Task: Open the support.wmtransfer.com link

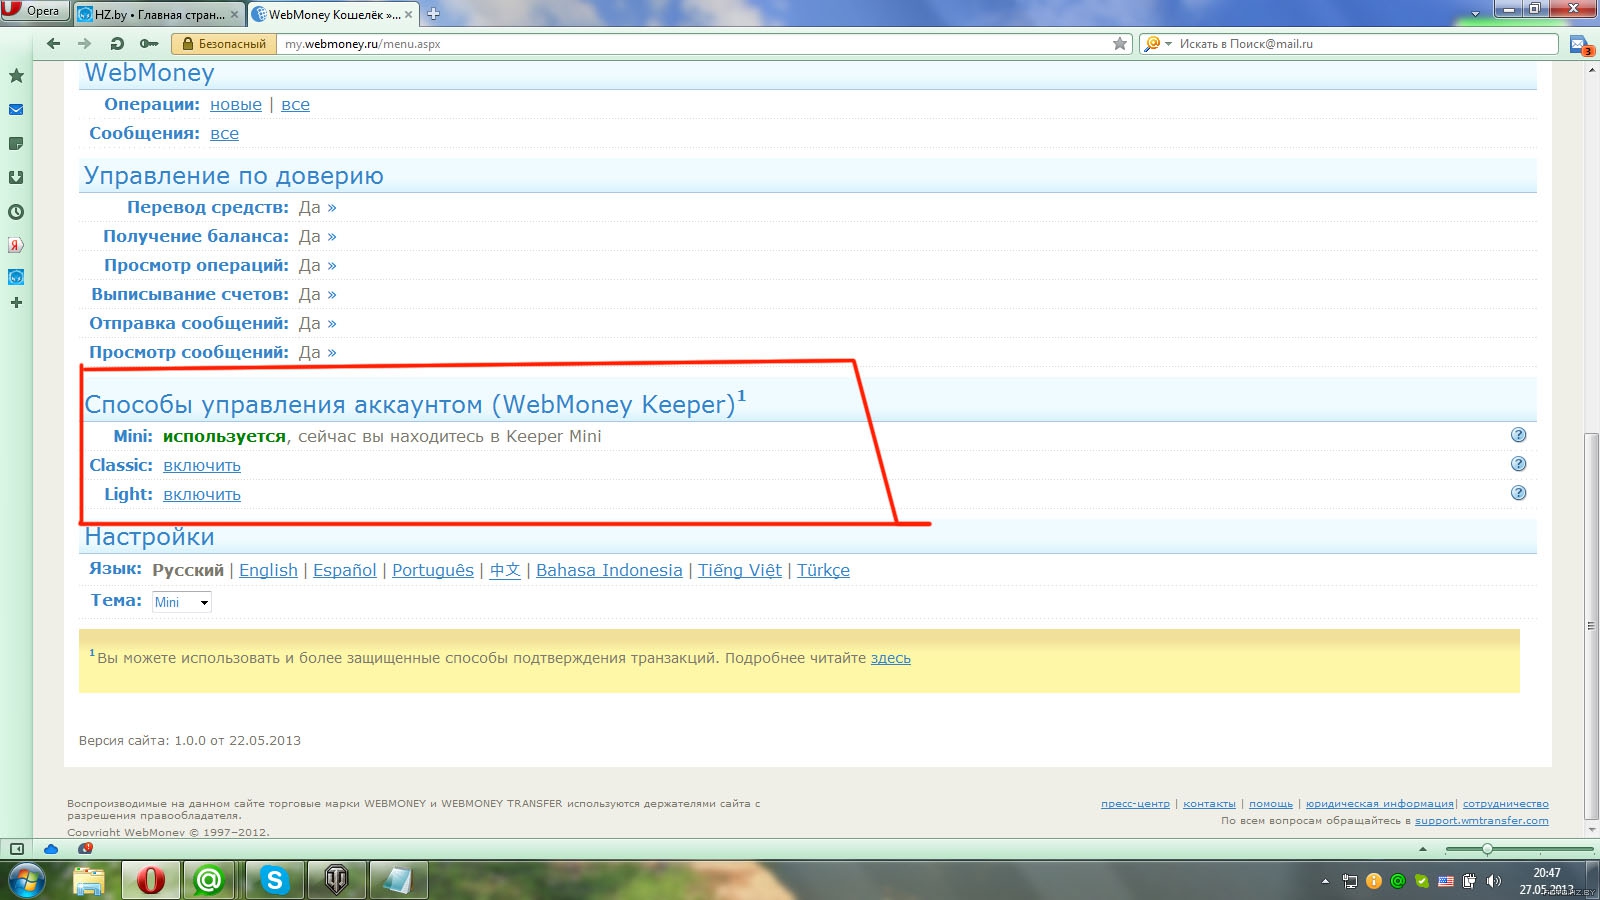Action: [x=1482, y=821]
